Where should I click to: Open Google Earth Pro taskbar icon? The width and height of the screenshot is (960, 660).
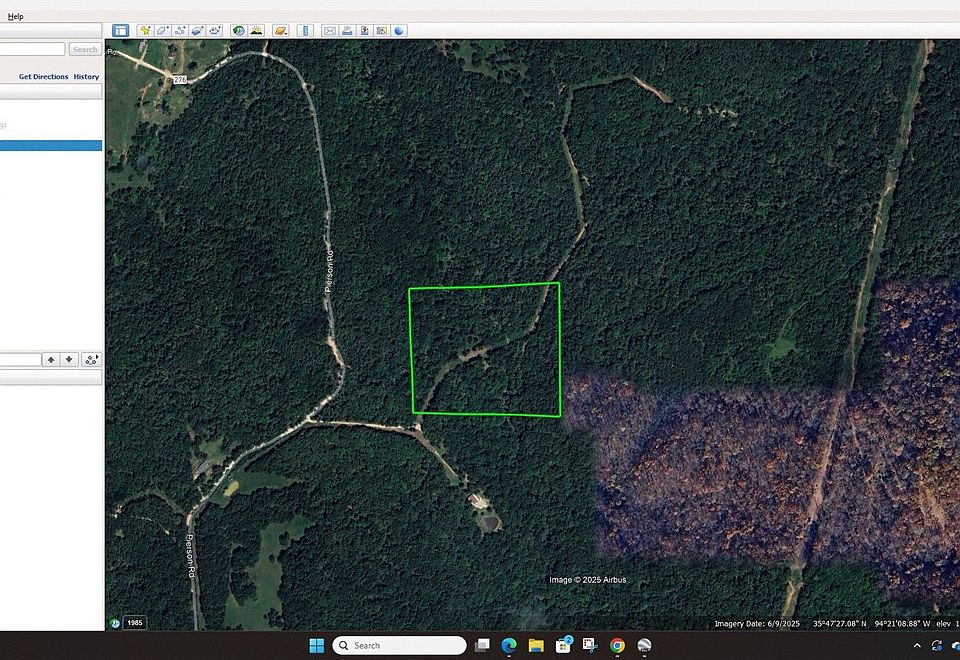pos(644,645)
